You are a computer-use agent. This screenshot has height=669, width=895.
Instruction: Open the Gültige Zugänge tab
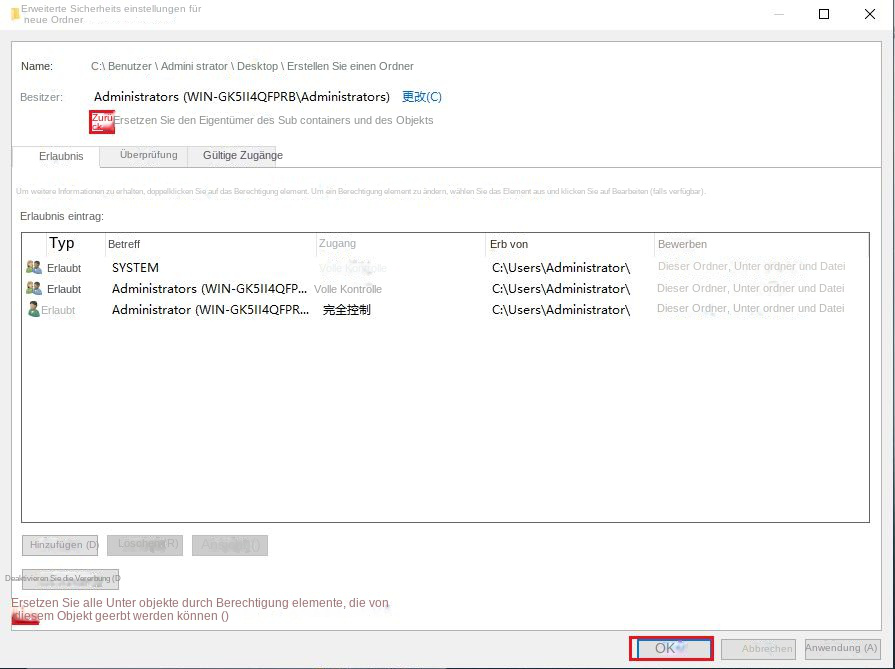[x=242, y=155]
